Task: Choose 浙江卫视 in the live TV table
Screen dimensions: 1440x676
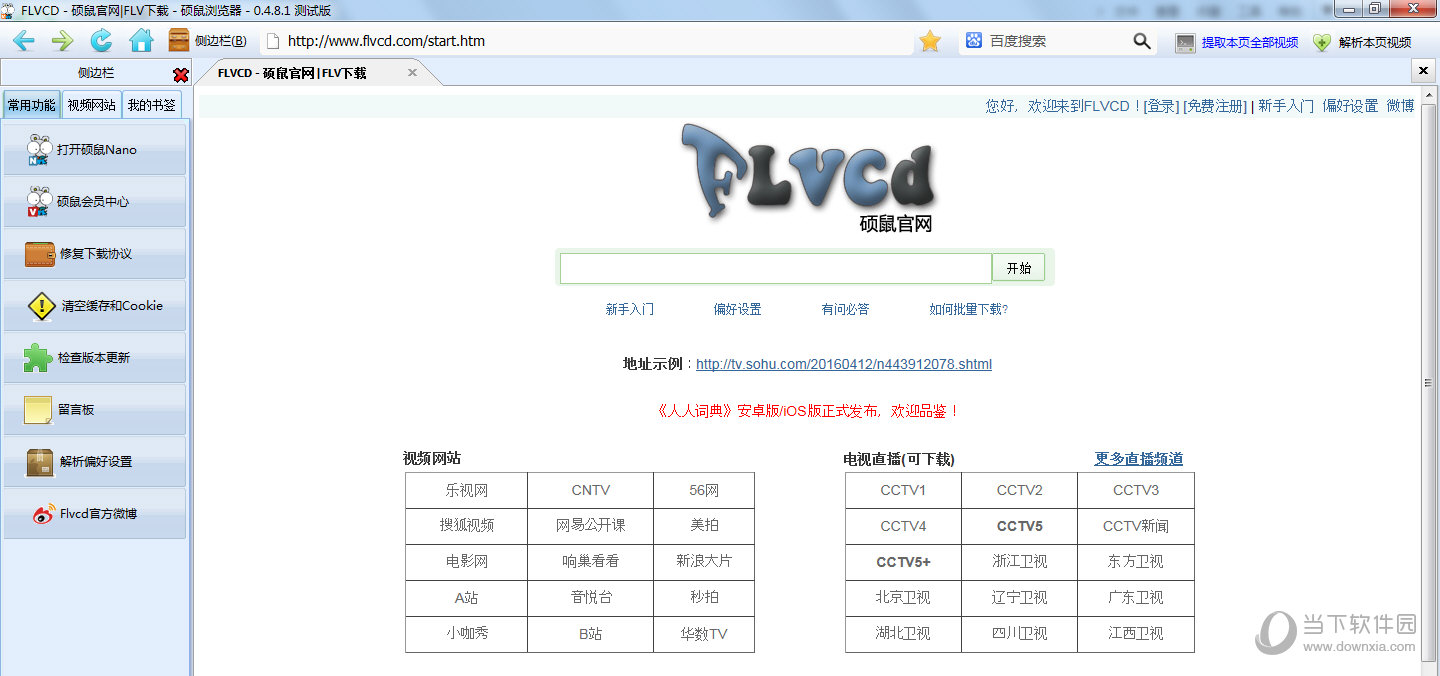Action: point(1019,562)
